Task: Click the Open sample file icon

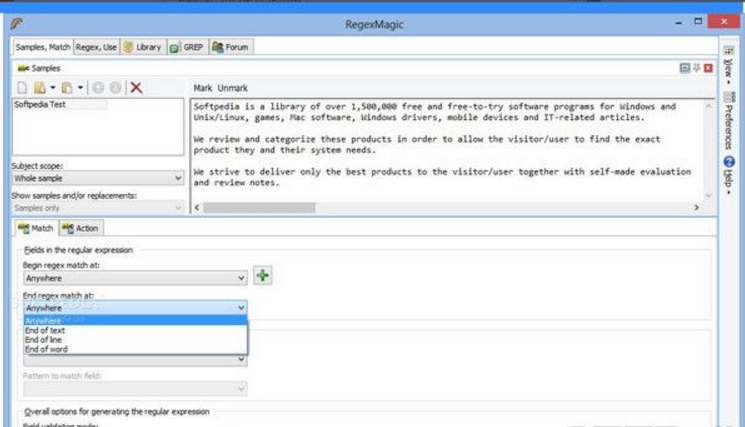Action: click(39, 88)
